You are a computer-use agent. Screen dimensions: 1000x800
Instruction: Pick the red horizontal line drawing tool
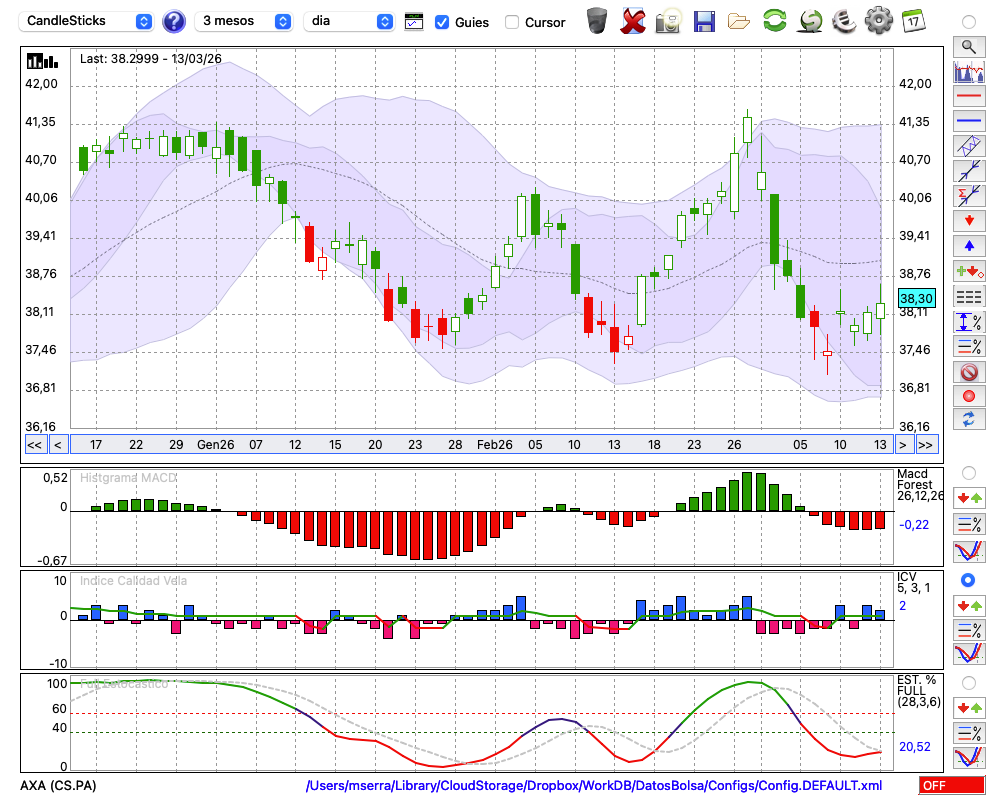click(968, 97)
